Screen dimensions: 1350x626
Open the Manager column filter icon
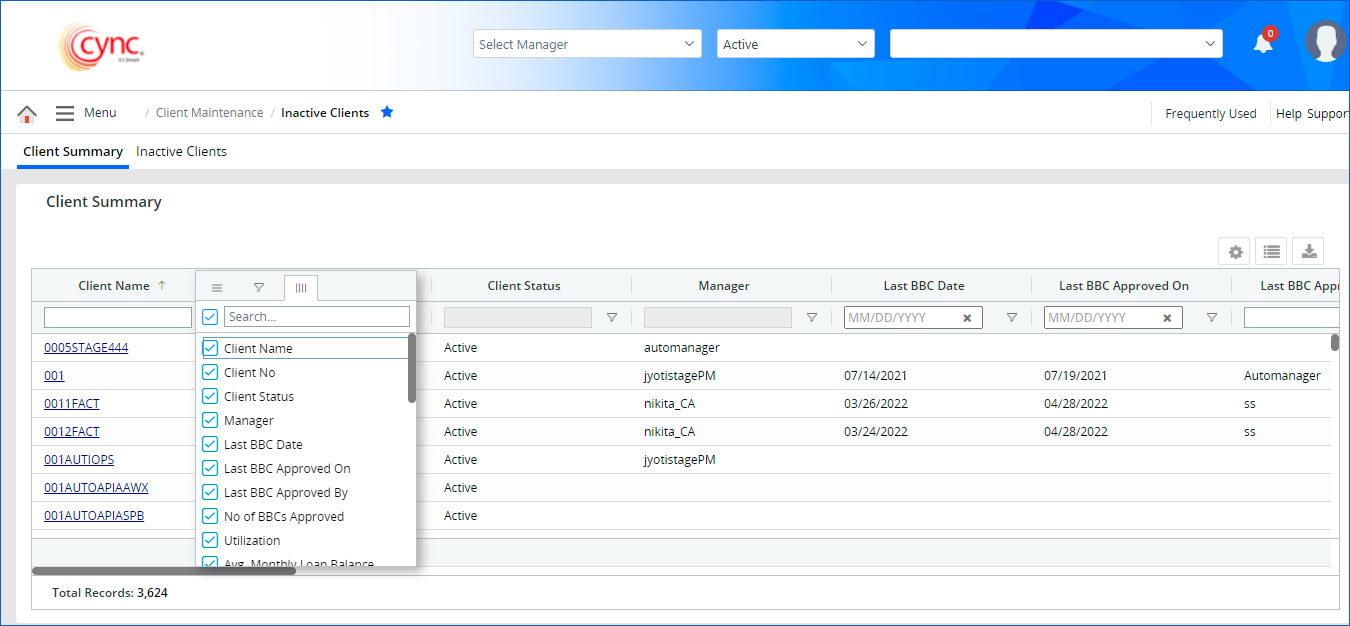812,318
